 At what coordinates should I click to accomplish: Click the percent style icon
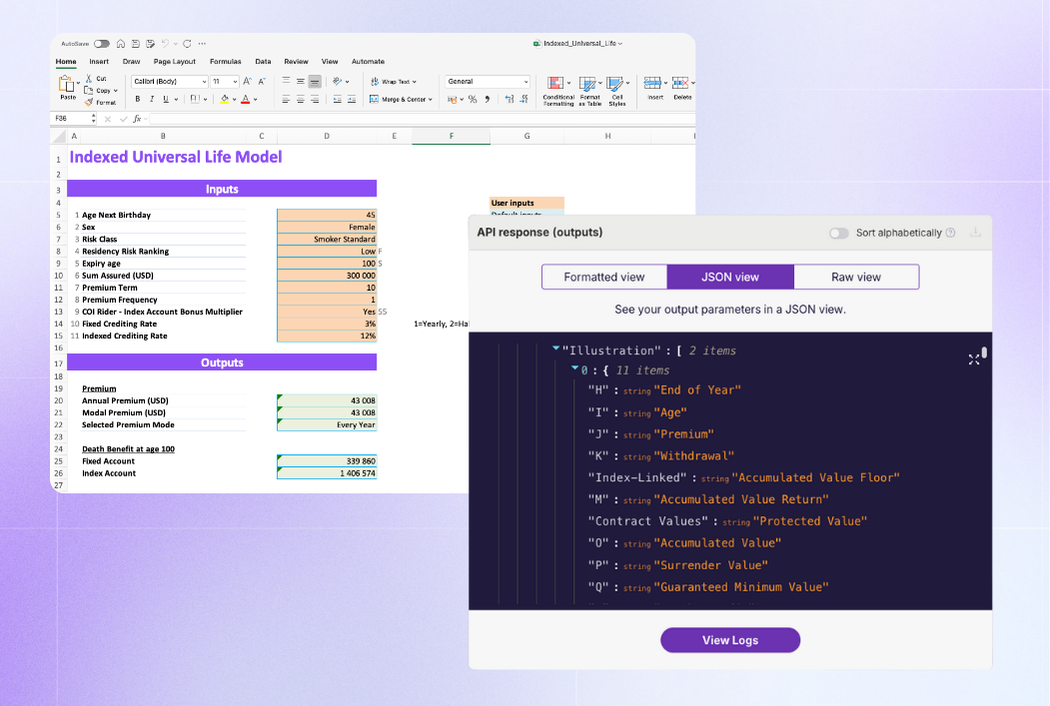point(472,99)
